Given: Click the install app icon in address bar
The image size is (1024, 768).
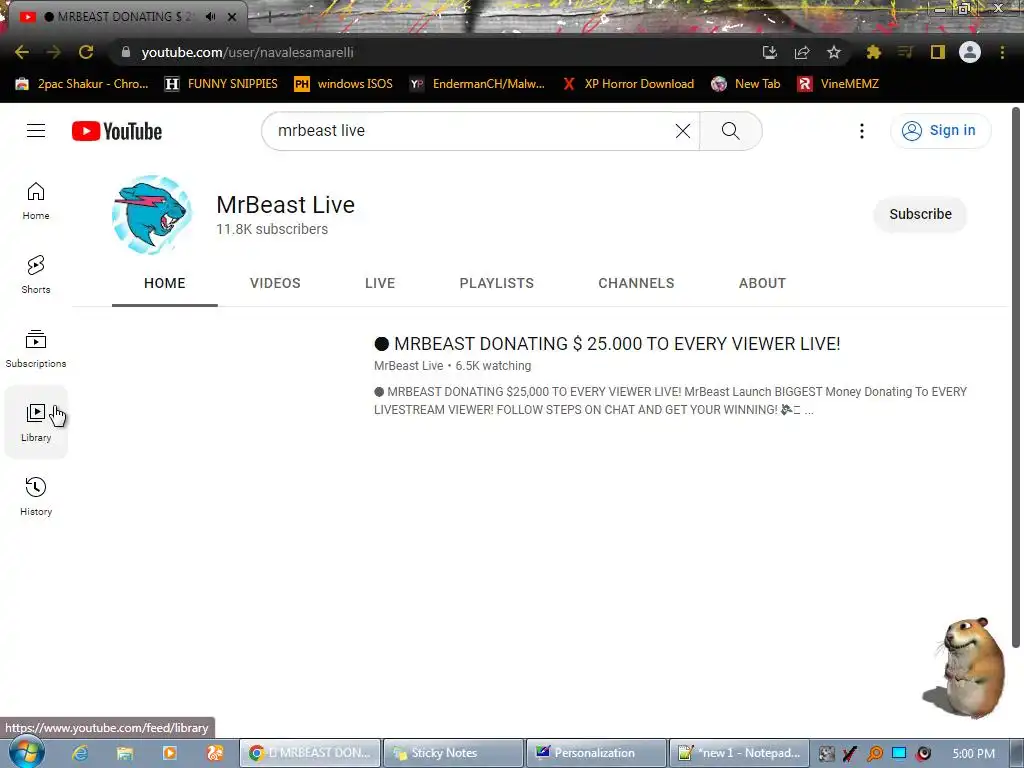Looking at the screenshot, I should click(x=769, y=52).
